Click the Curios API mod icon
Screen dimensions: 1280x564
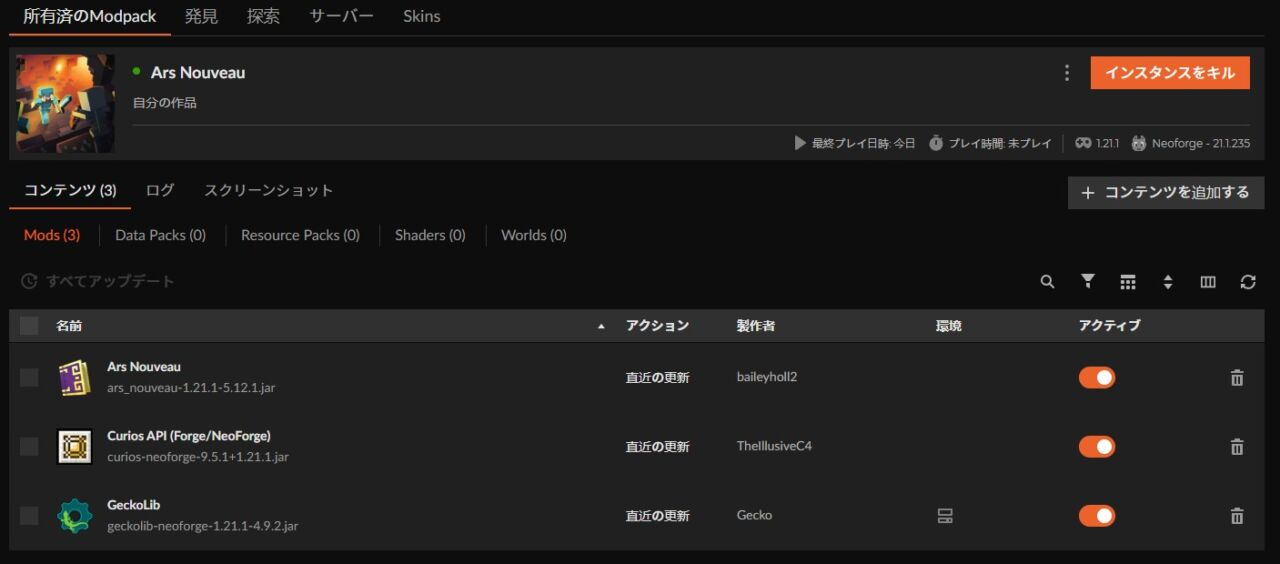[x=75, y=447]
